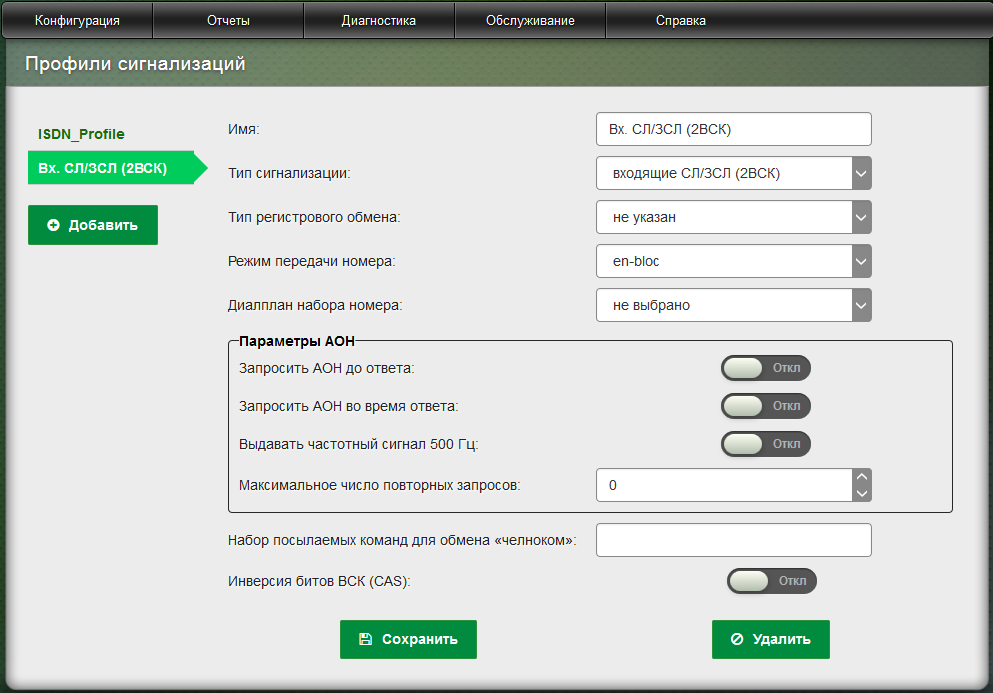The width and height of the screenshot is (993, 693).
Task: Focus the Имя input field
Action: (733, 129)
